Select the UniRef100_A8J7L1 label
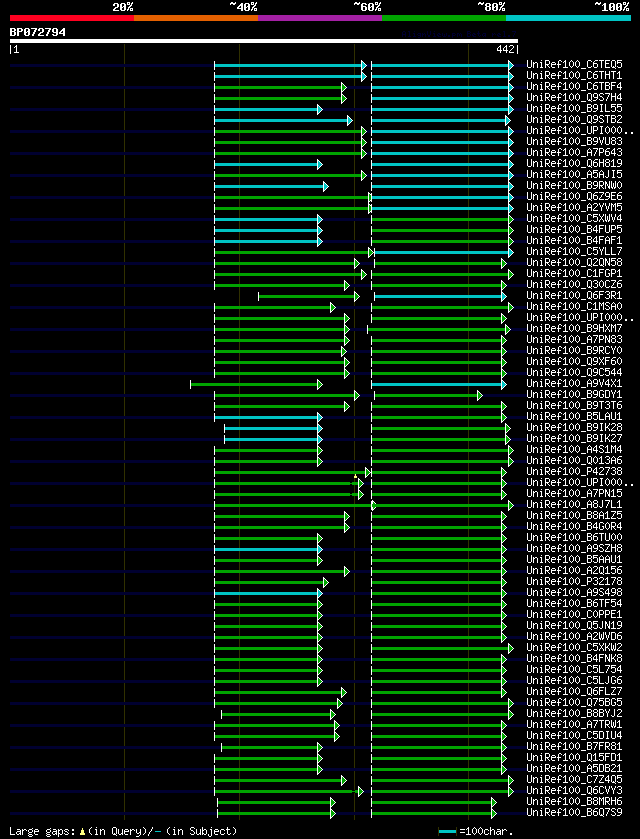Screen dimensions: 640x839 [x=574, y=504]
